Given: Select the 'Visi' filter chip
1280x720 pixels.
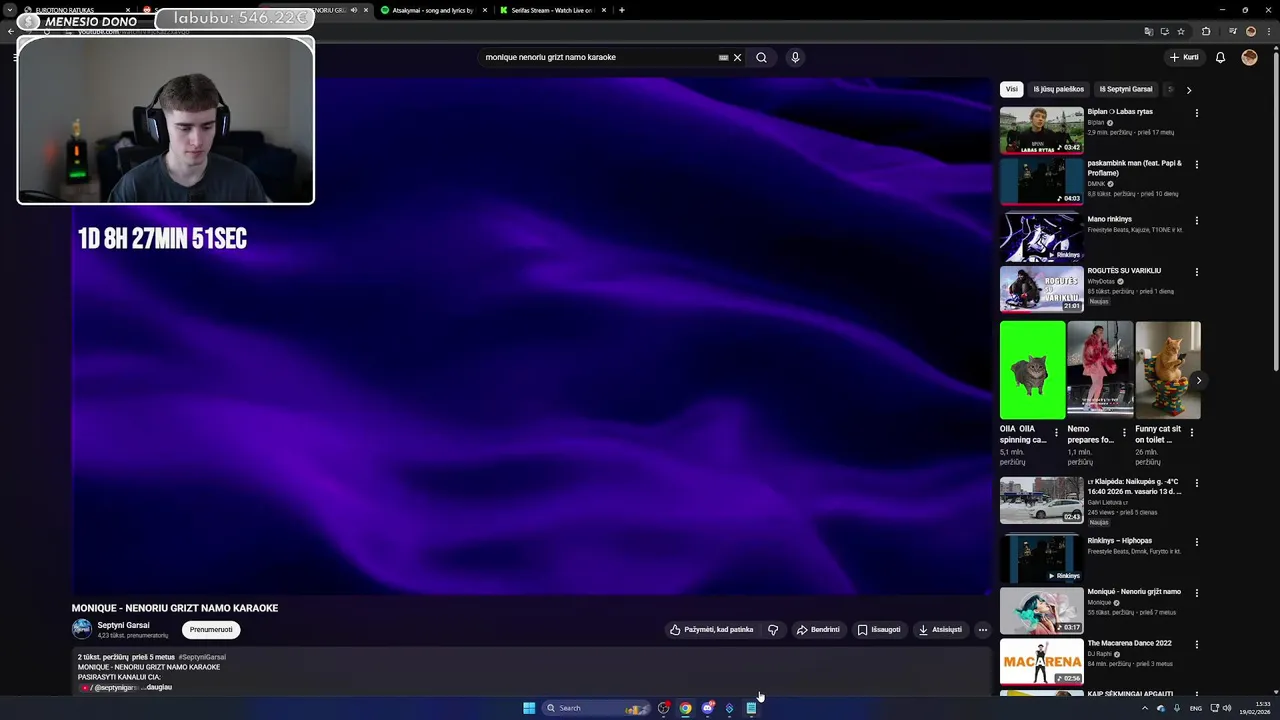Looking at the screenshot, I should click(x=1011, y=89).
